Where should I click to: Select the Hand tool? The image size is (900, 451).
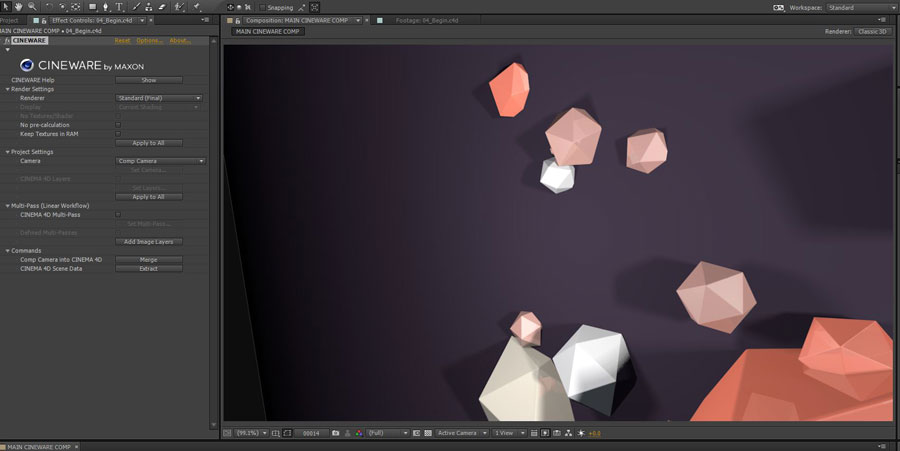click(18, 7)
